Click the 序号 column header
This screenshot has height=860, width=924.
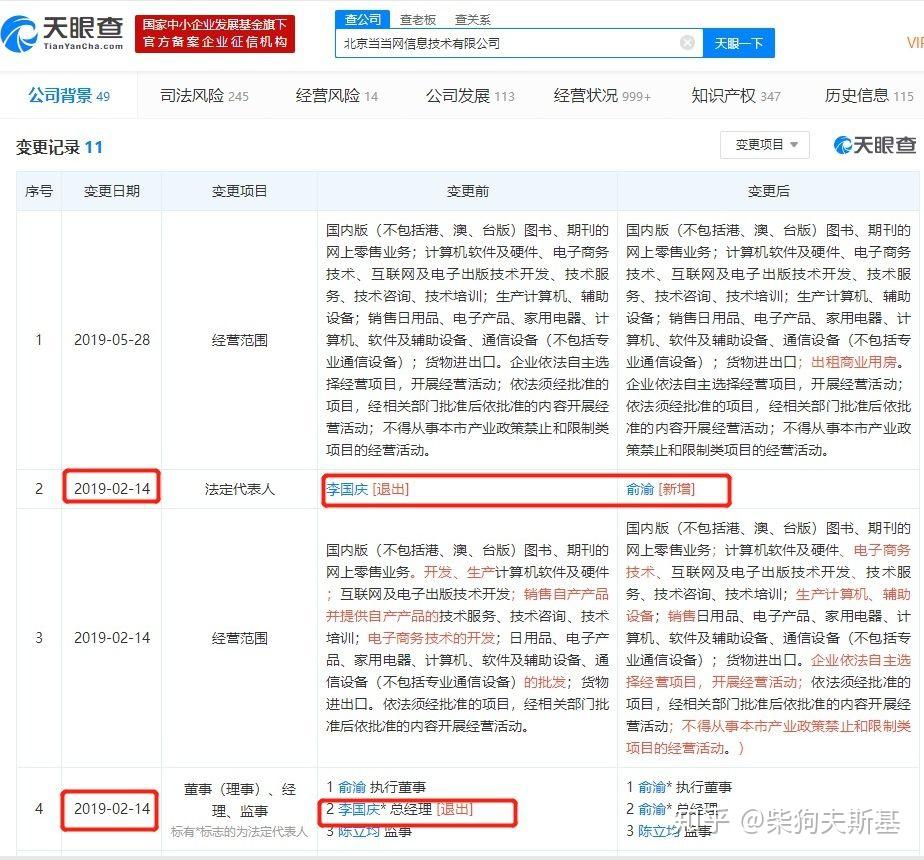coord(39,191)
